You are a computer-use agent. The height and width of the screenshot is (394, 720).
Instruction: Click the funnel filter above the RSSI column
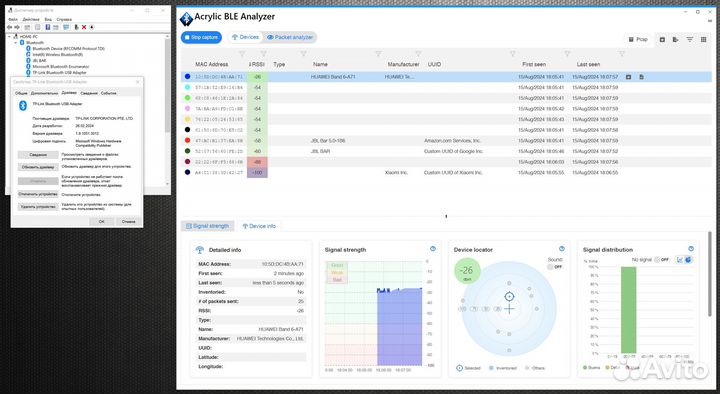pyautogui.click(x=264, y=54)
